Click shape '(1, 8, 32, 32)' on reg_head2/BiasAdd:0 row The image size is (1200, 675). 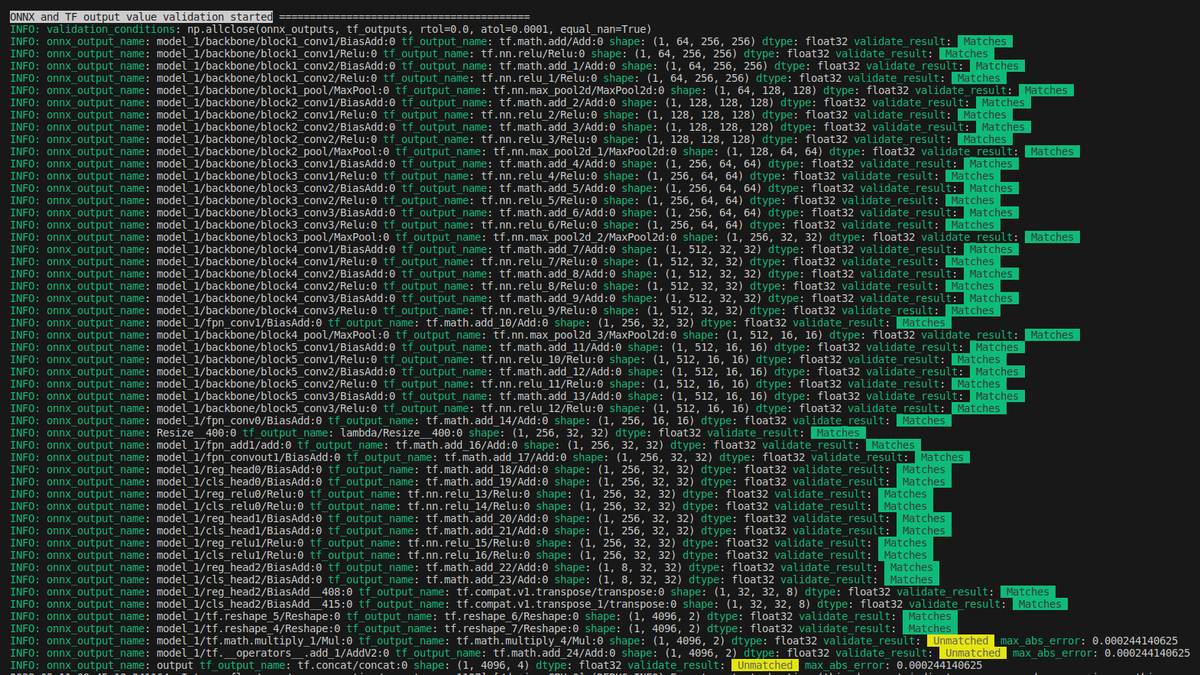(x=642, y=567)
